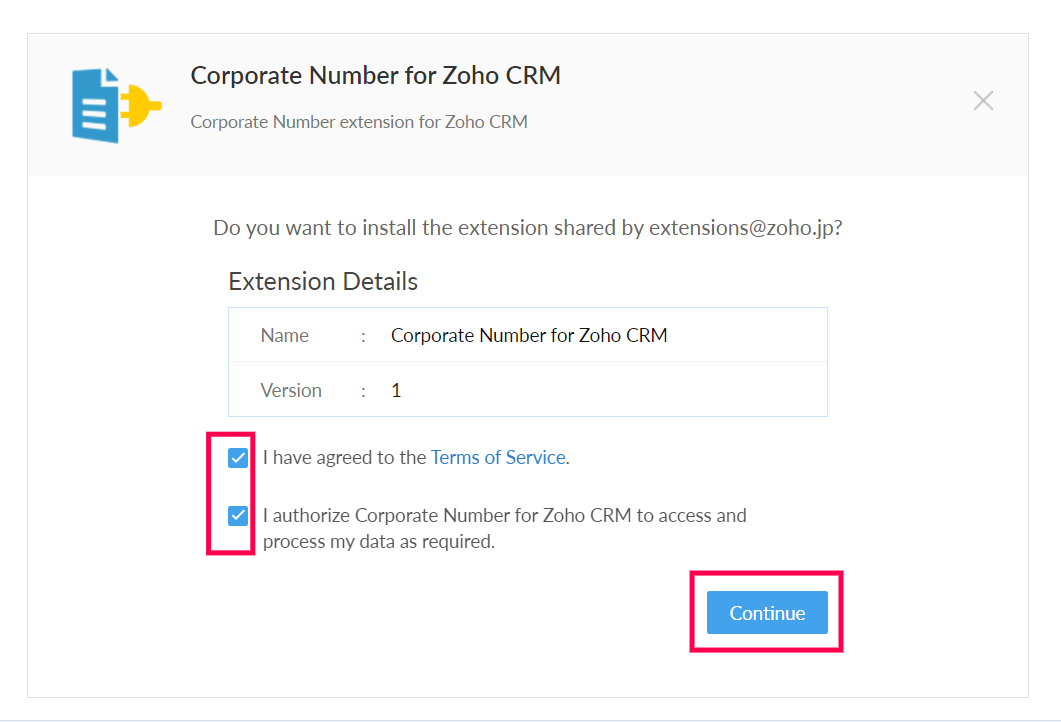Select the version number value 1
1061x722 pixels.
[x=396, y=390]
